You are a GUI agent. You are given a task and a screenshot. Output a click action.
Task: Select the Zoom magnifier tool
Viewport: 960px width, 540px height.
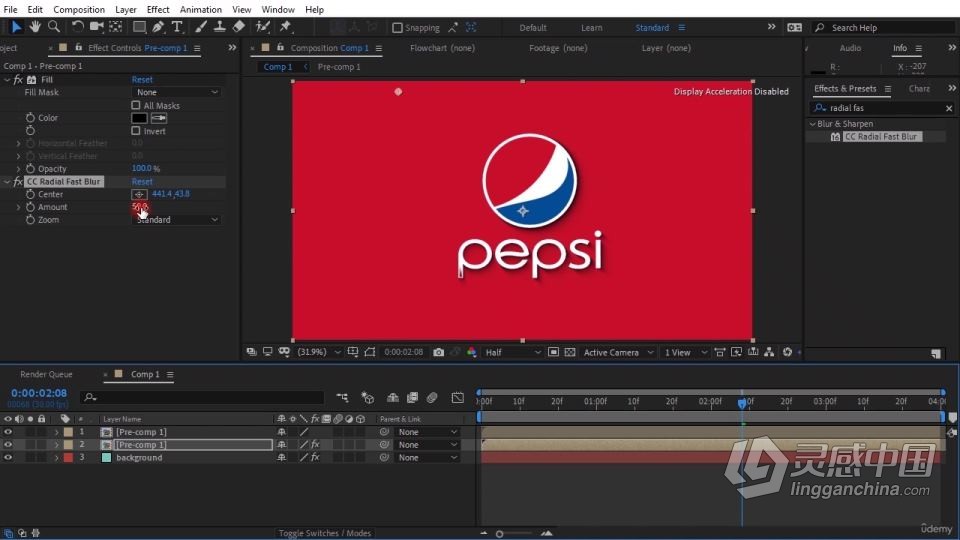54,26
